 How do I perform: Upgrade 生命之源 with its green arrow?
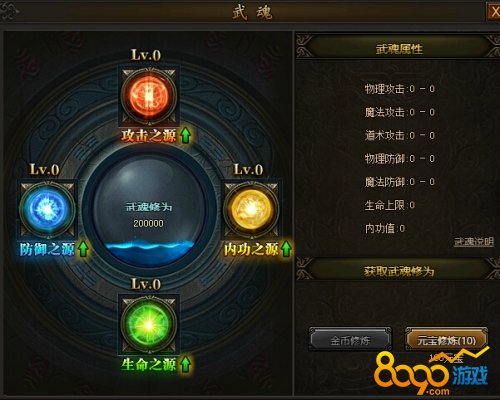pyautogui.click(x=186, y=364)
